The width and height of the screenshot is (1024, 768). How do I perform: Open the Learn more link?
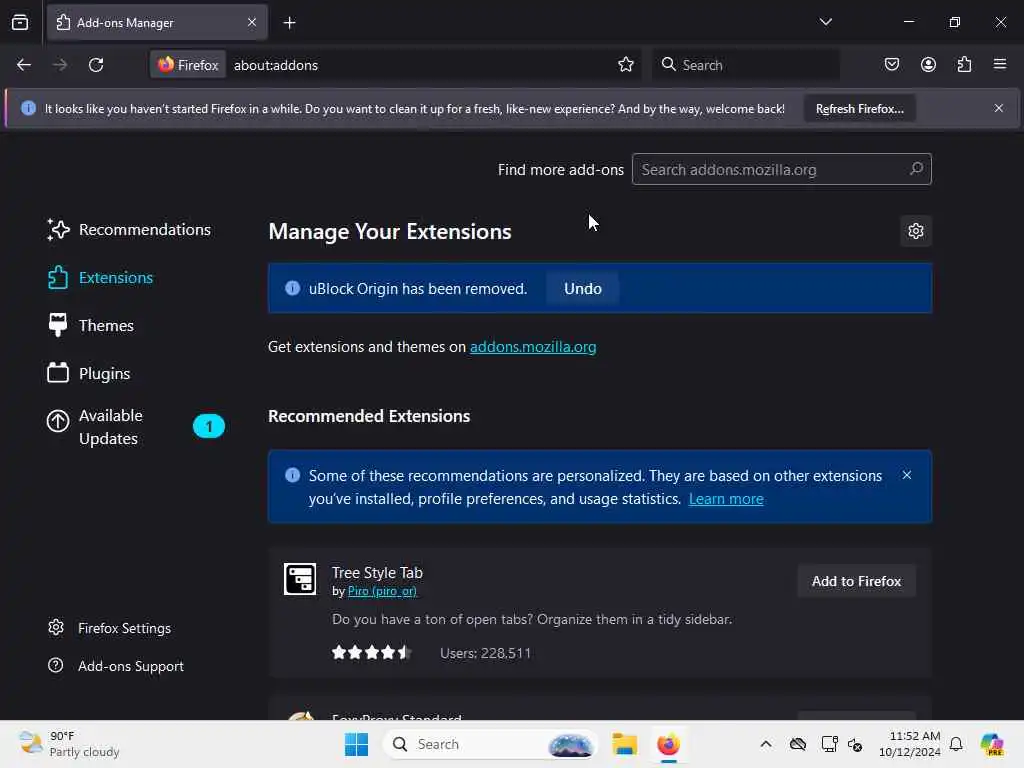[x=726, y=499]
